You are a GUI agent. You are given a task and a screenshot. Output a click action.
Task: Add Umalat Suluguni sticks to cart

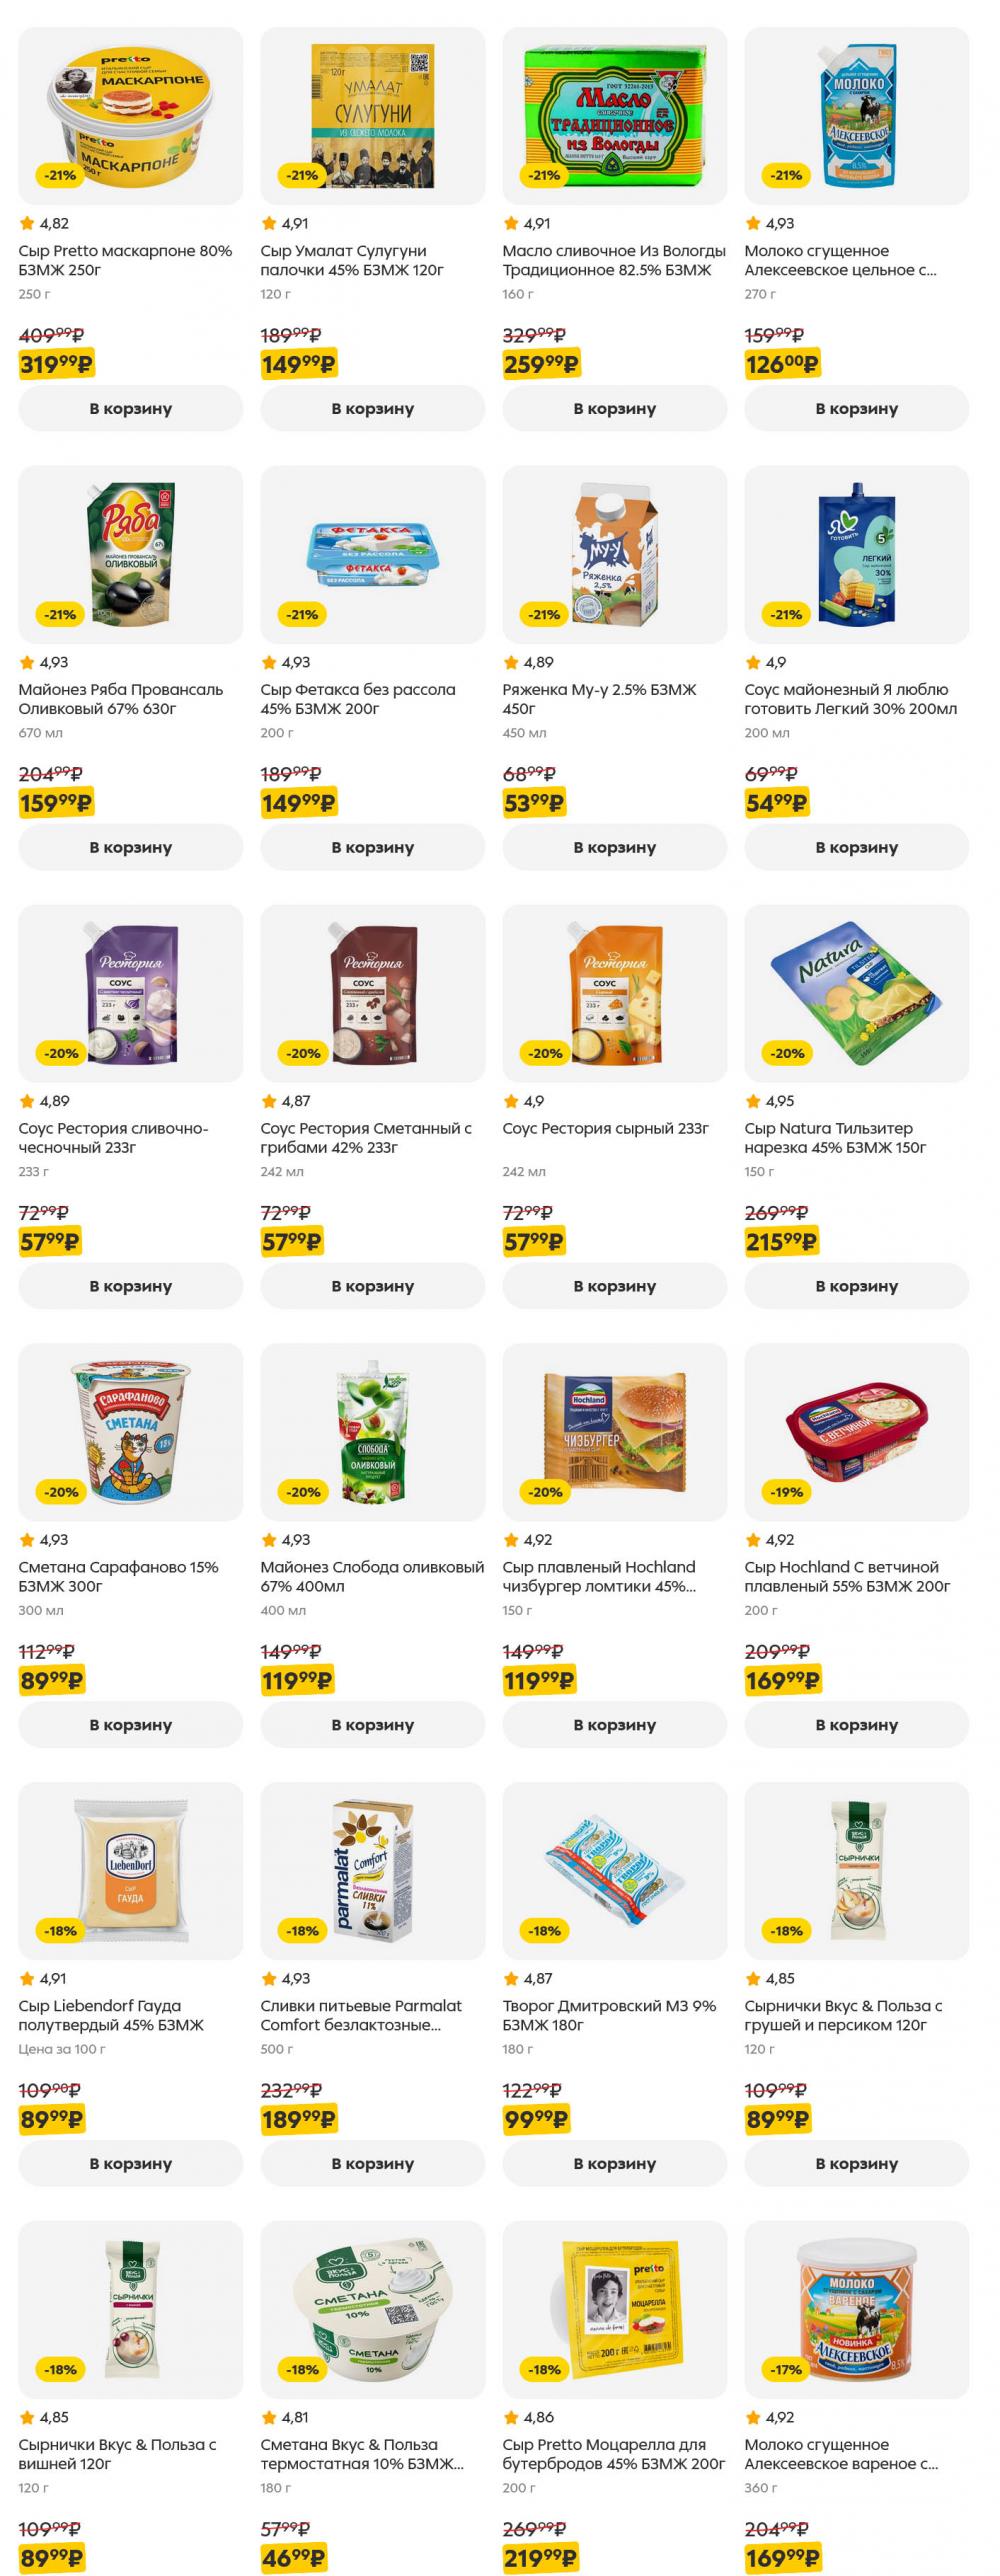(x=372, y=408)
